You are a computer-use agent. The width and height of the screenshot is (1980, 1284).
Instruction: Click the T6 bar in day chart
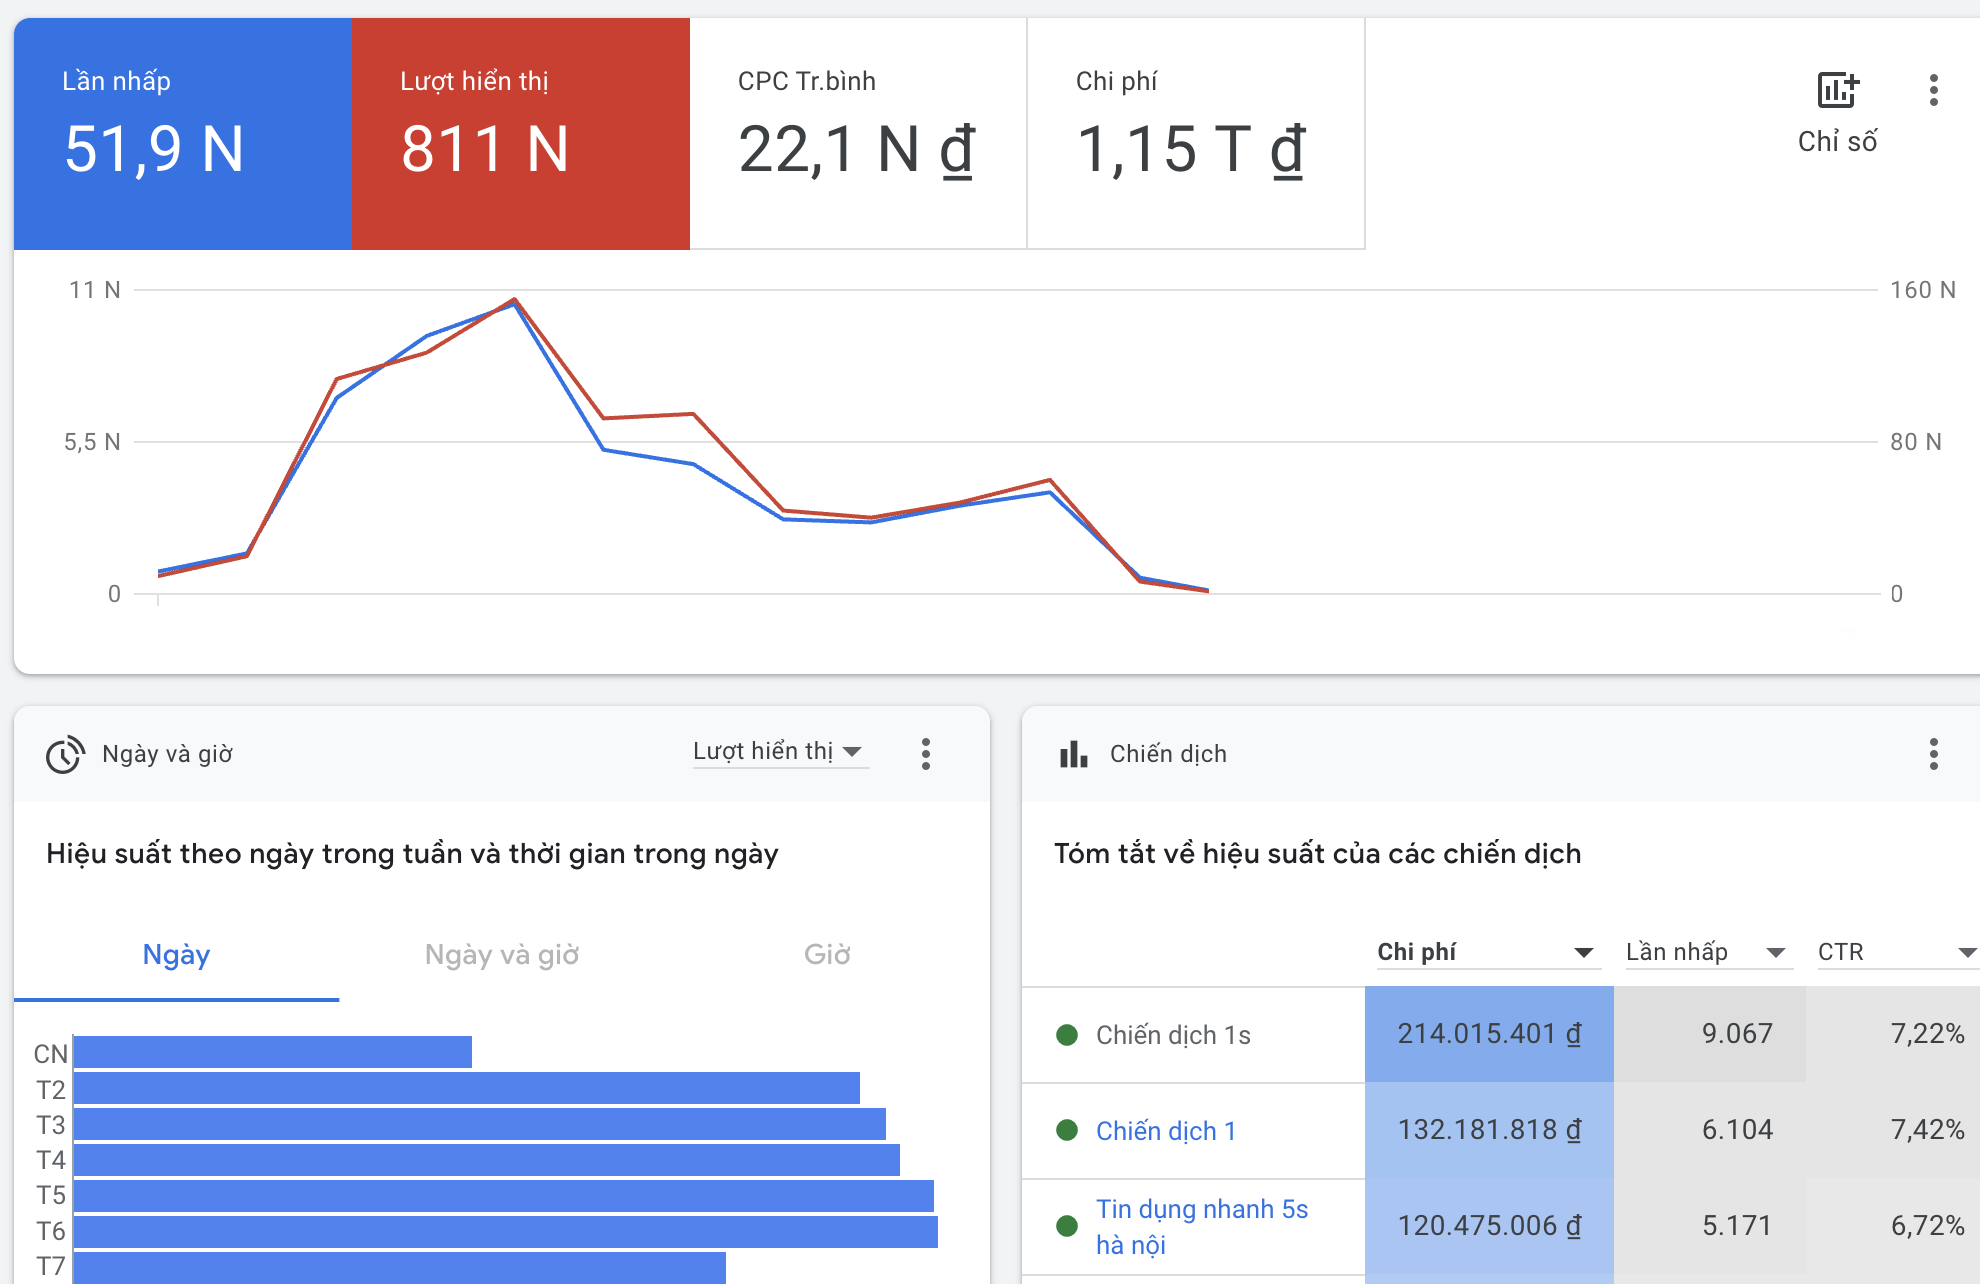[x=505, y=1232]
